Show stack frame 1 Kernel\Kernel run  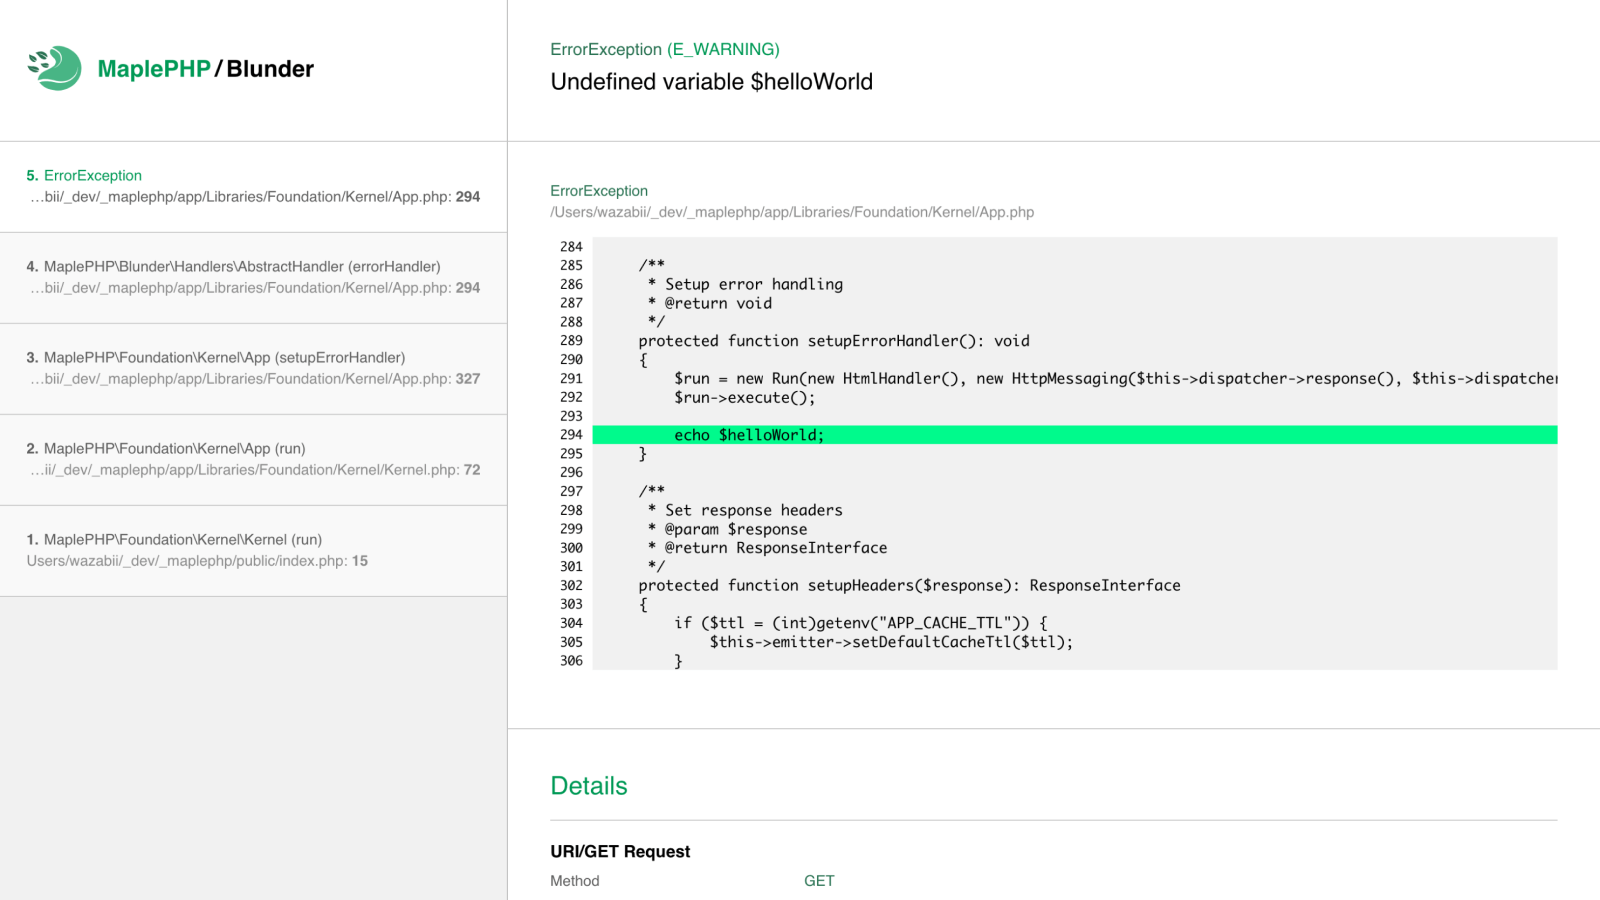(x=253, y=551)
